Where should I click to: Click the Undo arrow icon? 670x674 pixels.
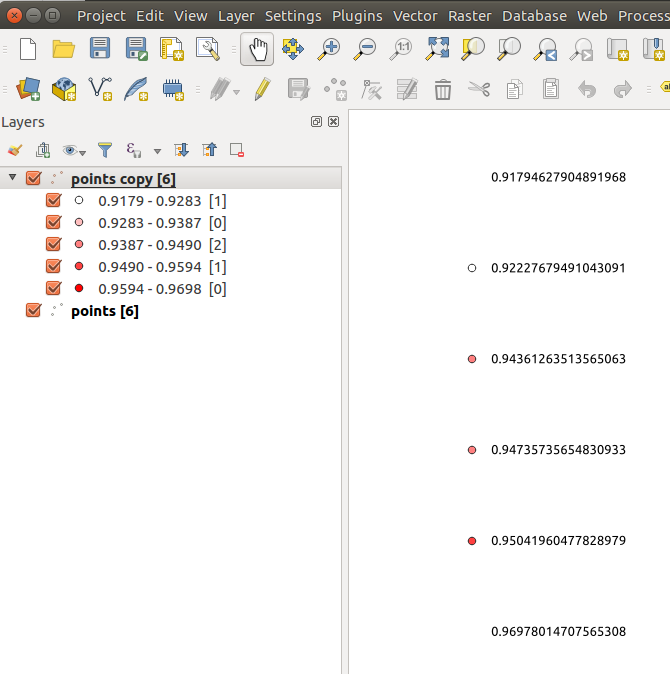pyautogui.click(x=587, y=89)
